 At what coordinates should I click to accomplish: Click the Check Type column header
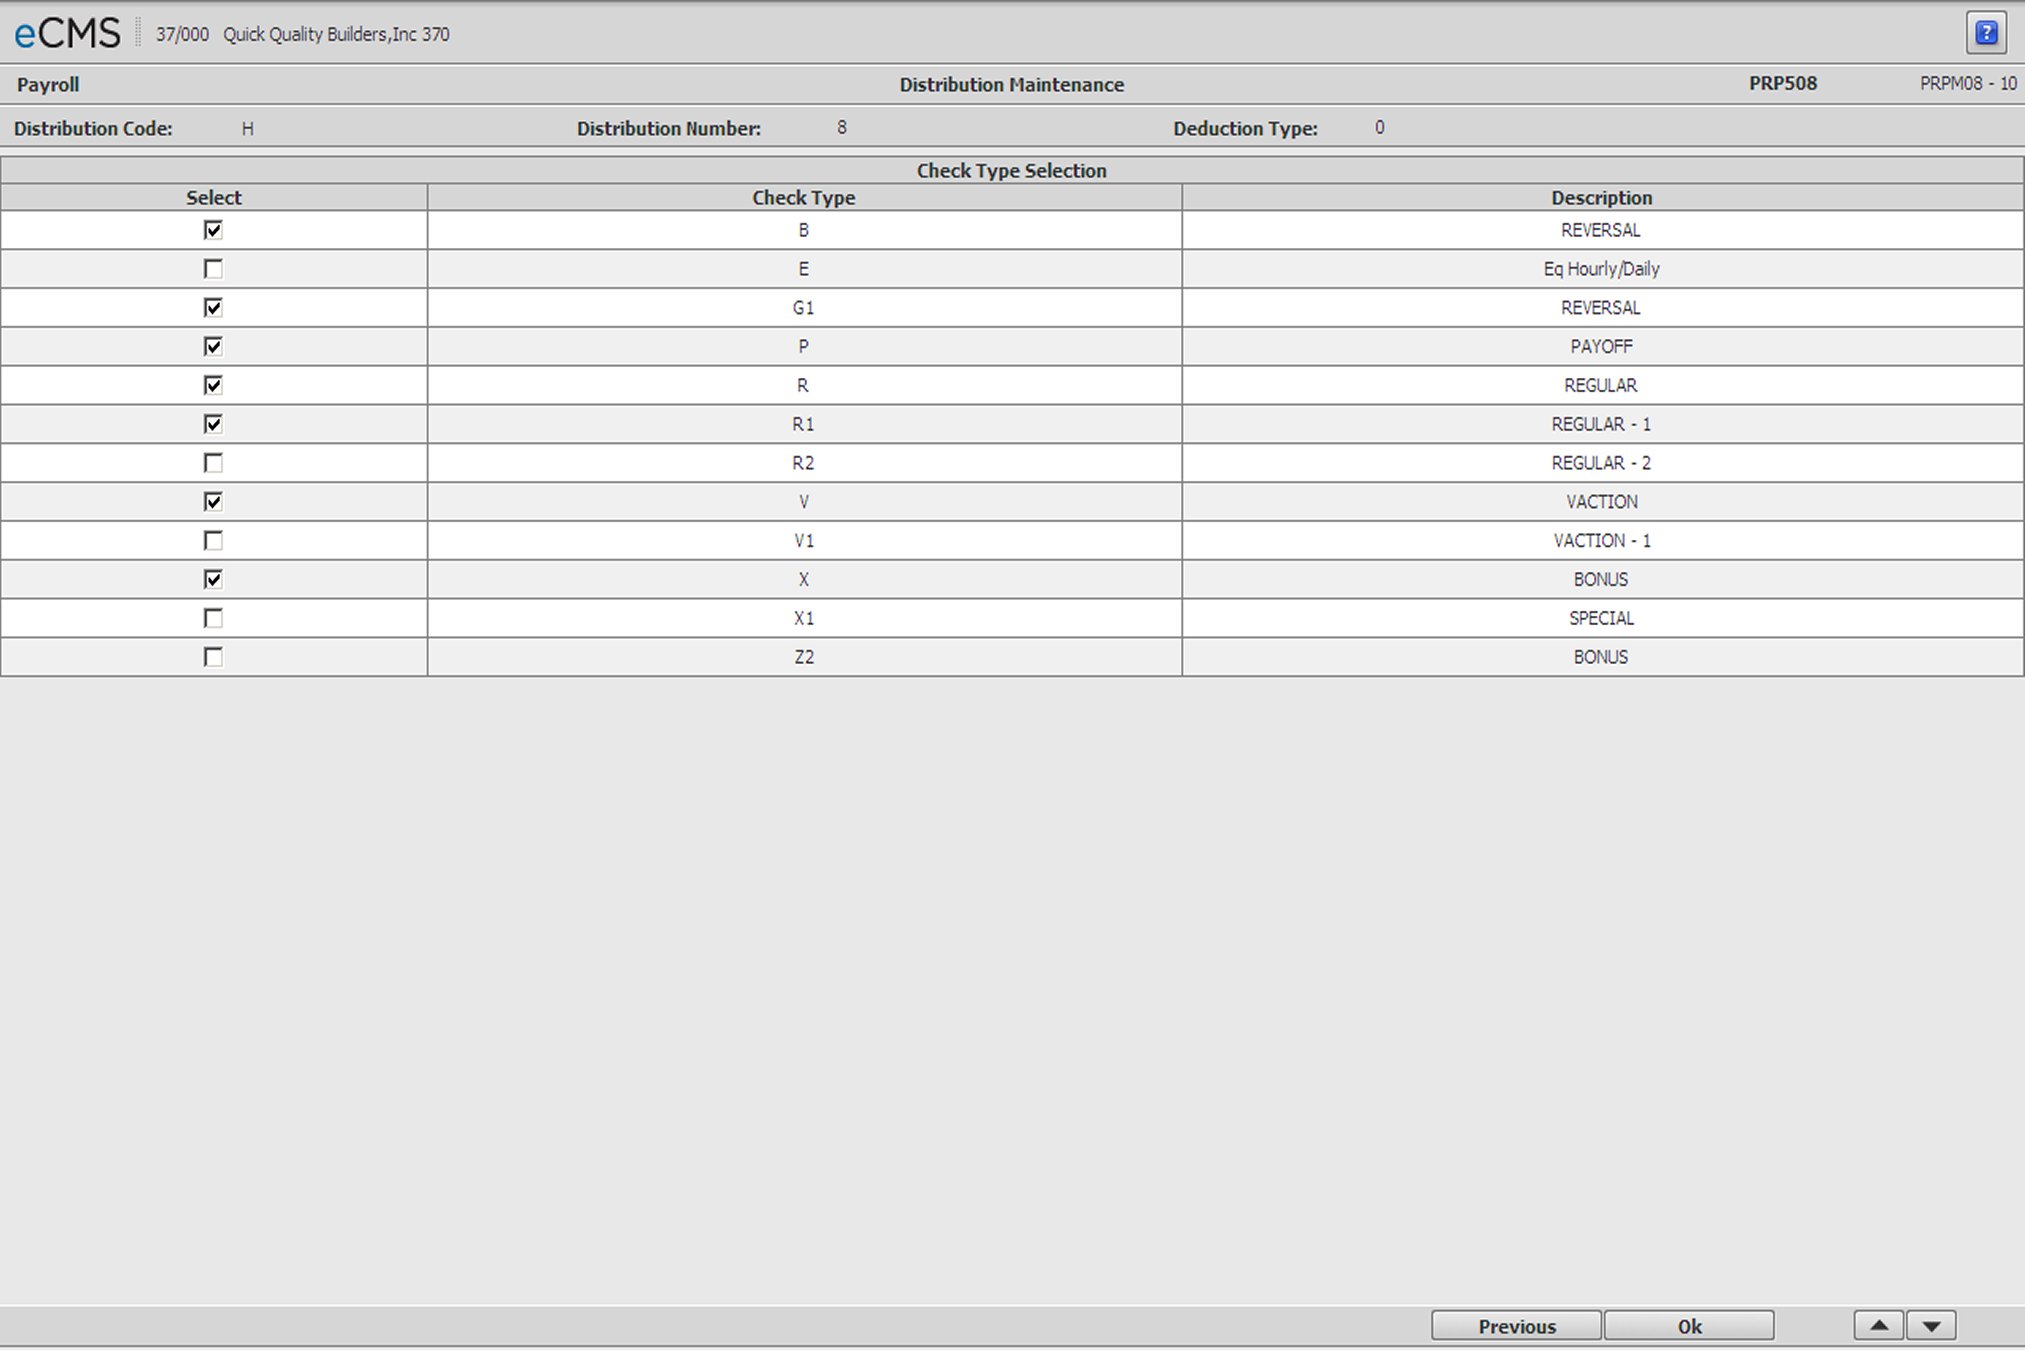pyautogui.click(x=804, y=197)
